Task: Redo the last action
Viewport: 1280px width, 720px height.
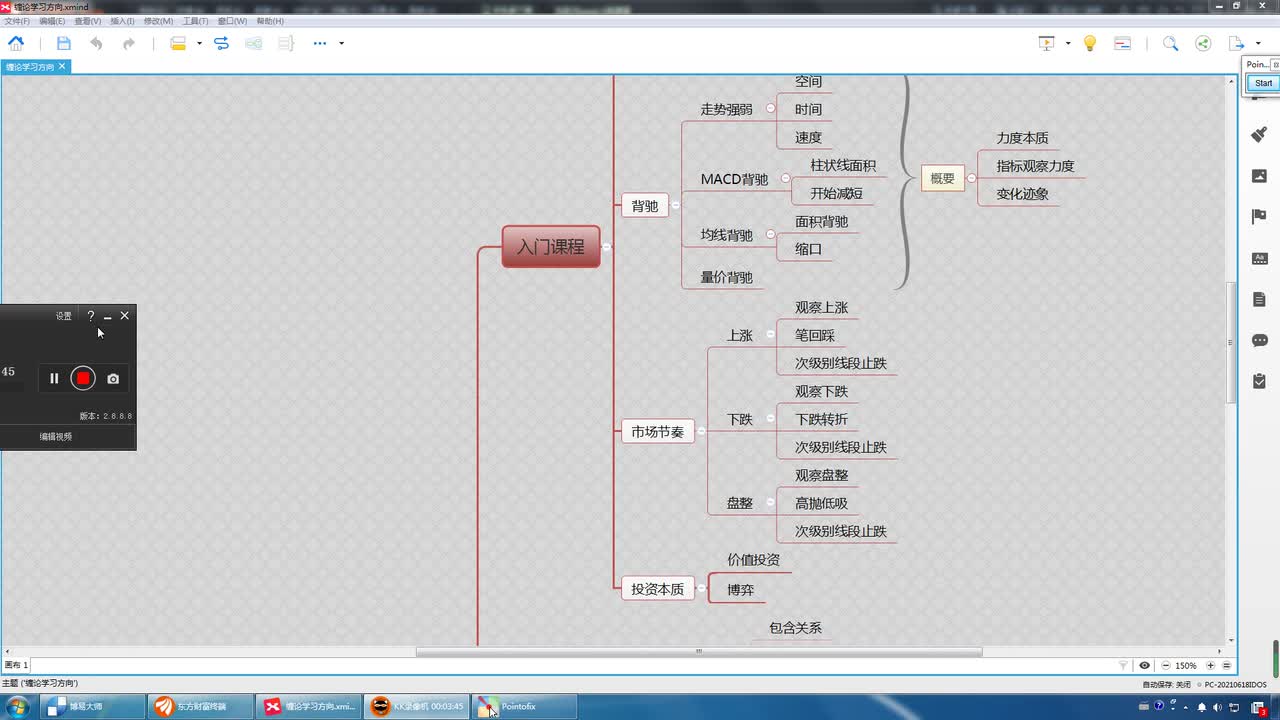Action: point(129,43)
